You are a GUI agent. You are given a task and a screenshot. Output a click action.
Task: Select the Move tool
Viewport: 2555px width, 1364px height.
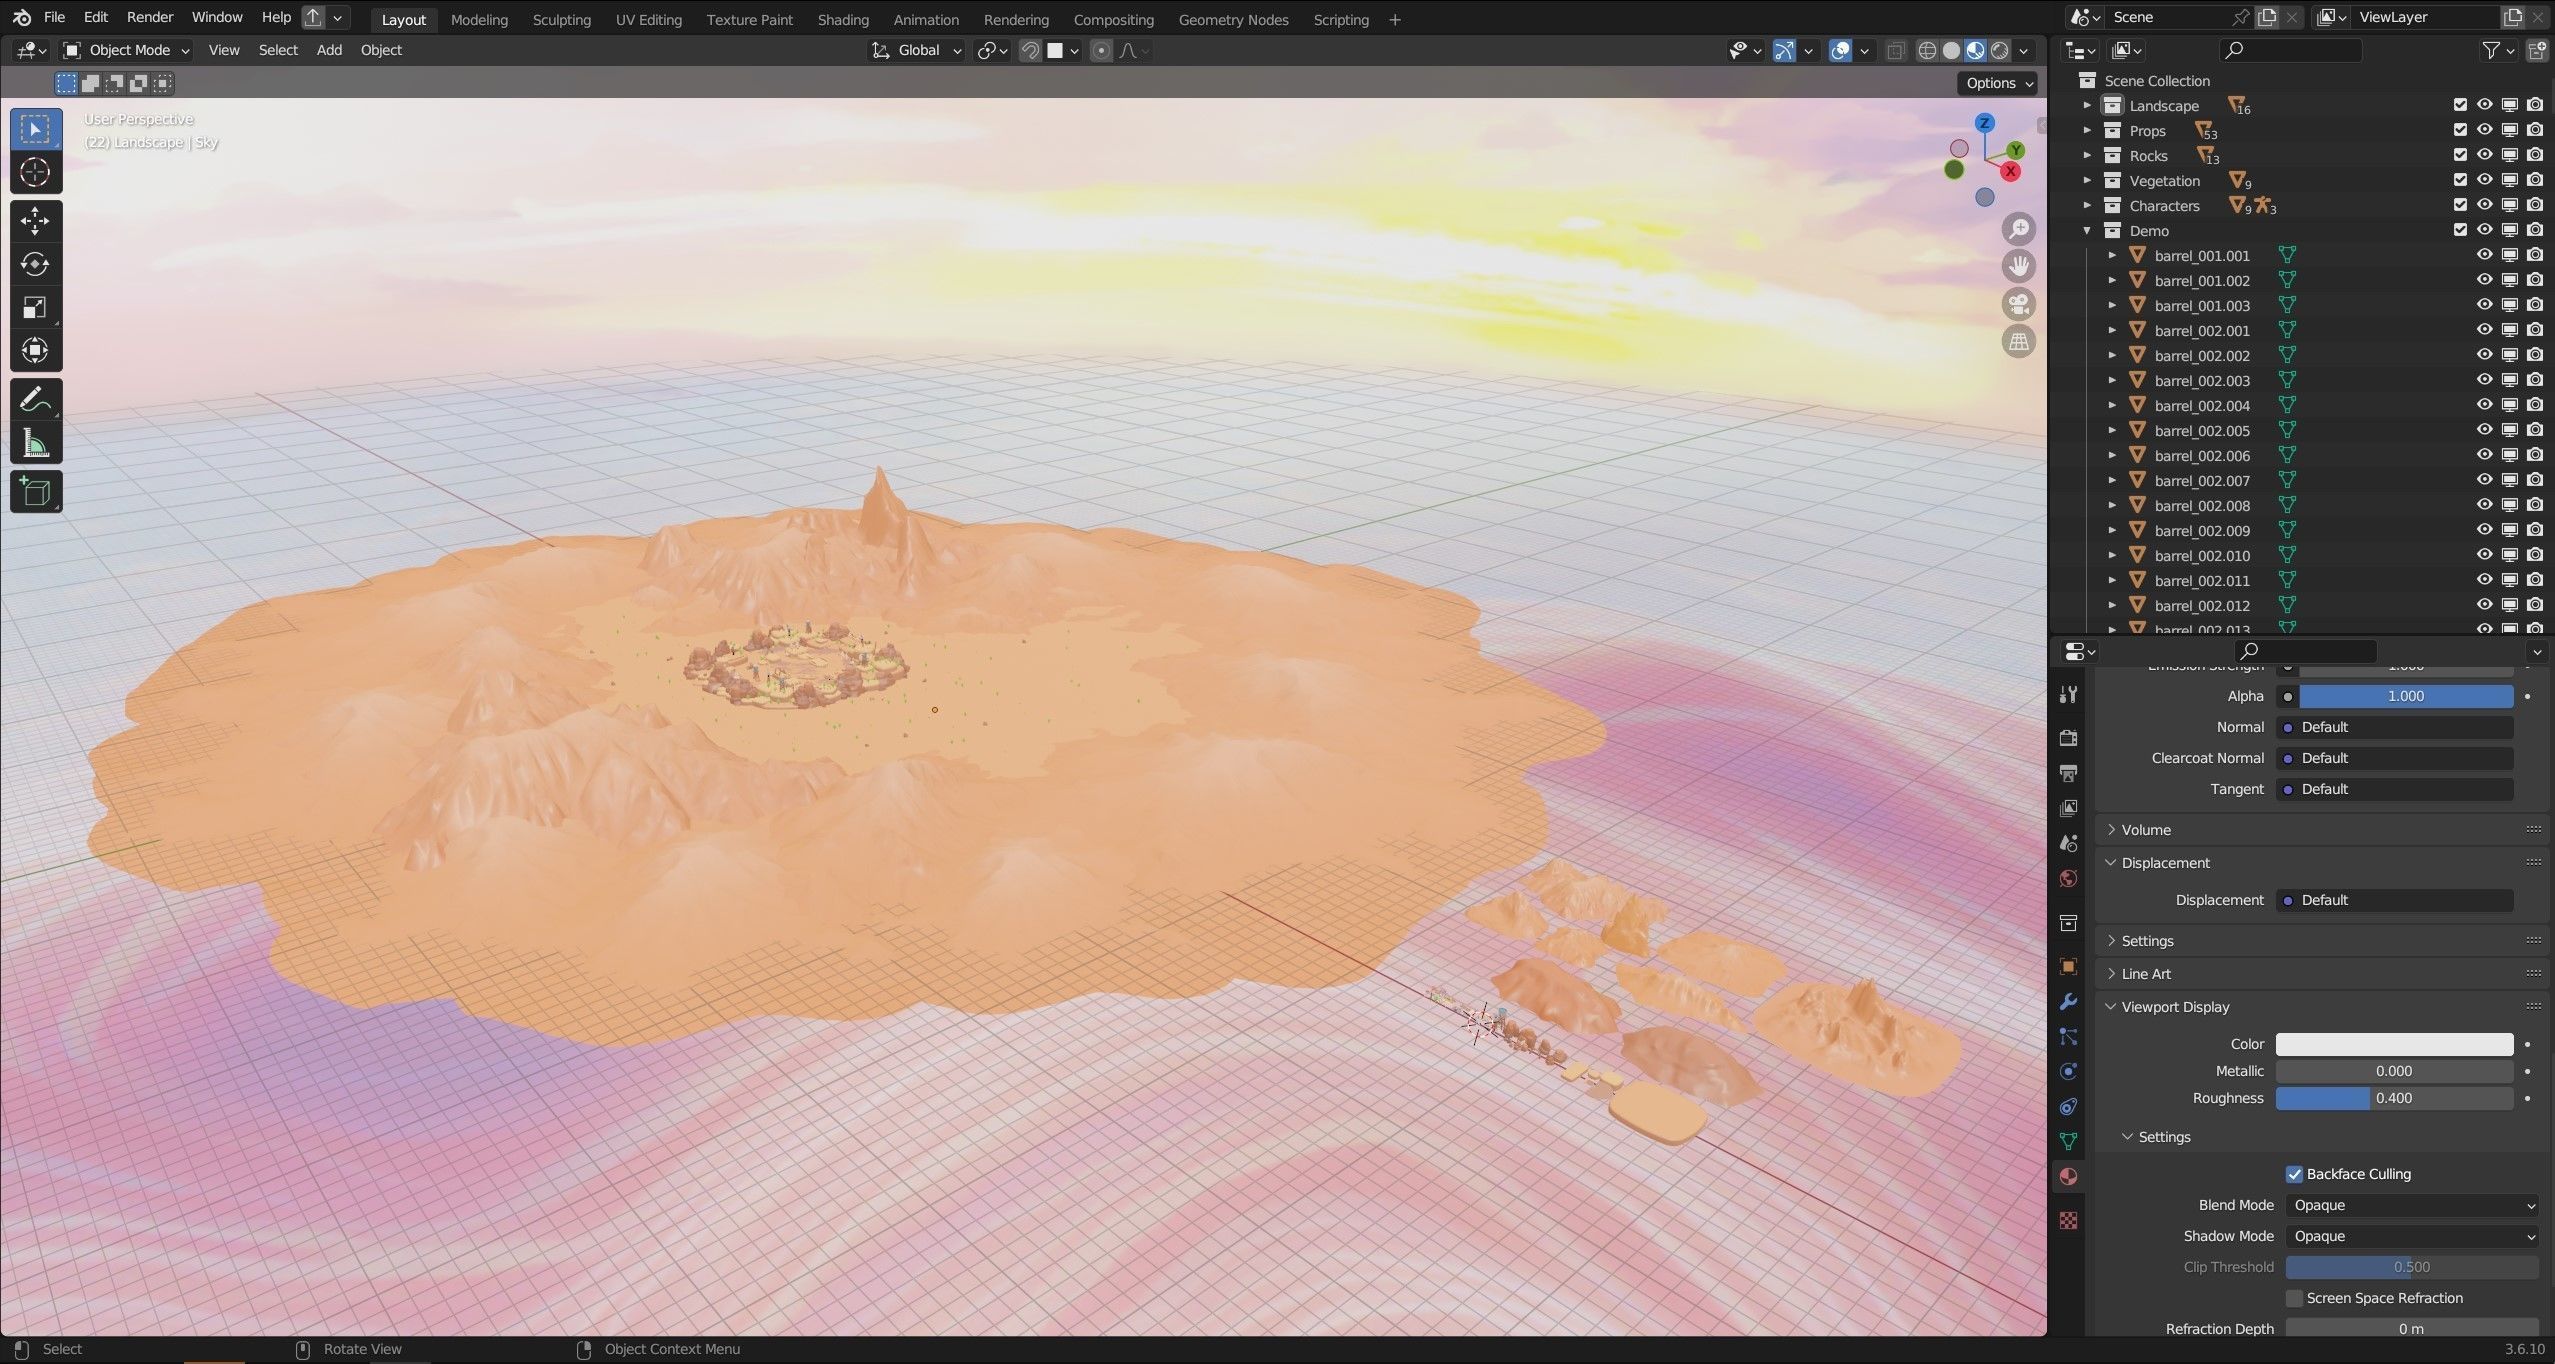coord(35,221)
